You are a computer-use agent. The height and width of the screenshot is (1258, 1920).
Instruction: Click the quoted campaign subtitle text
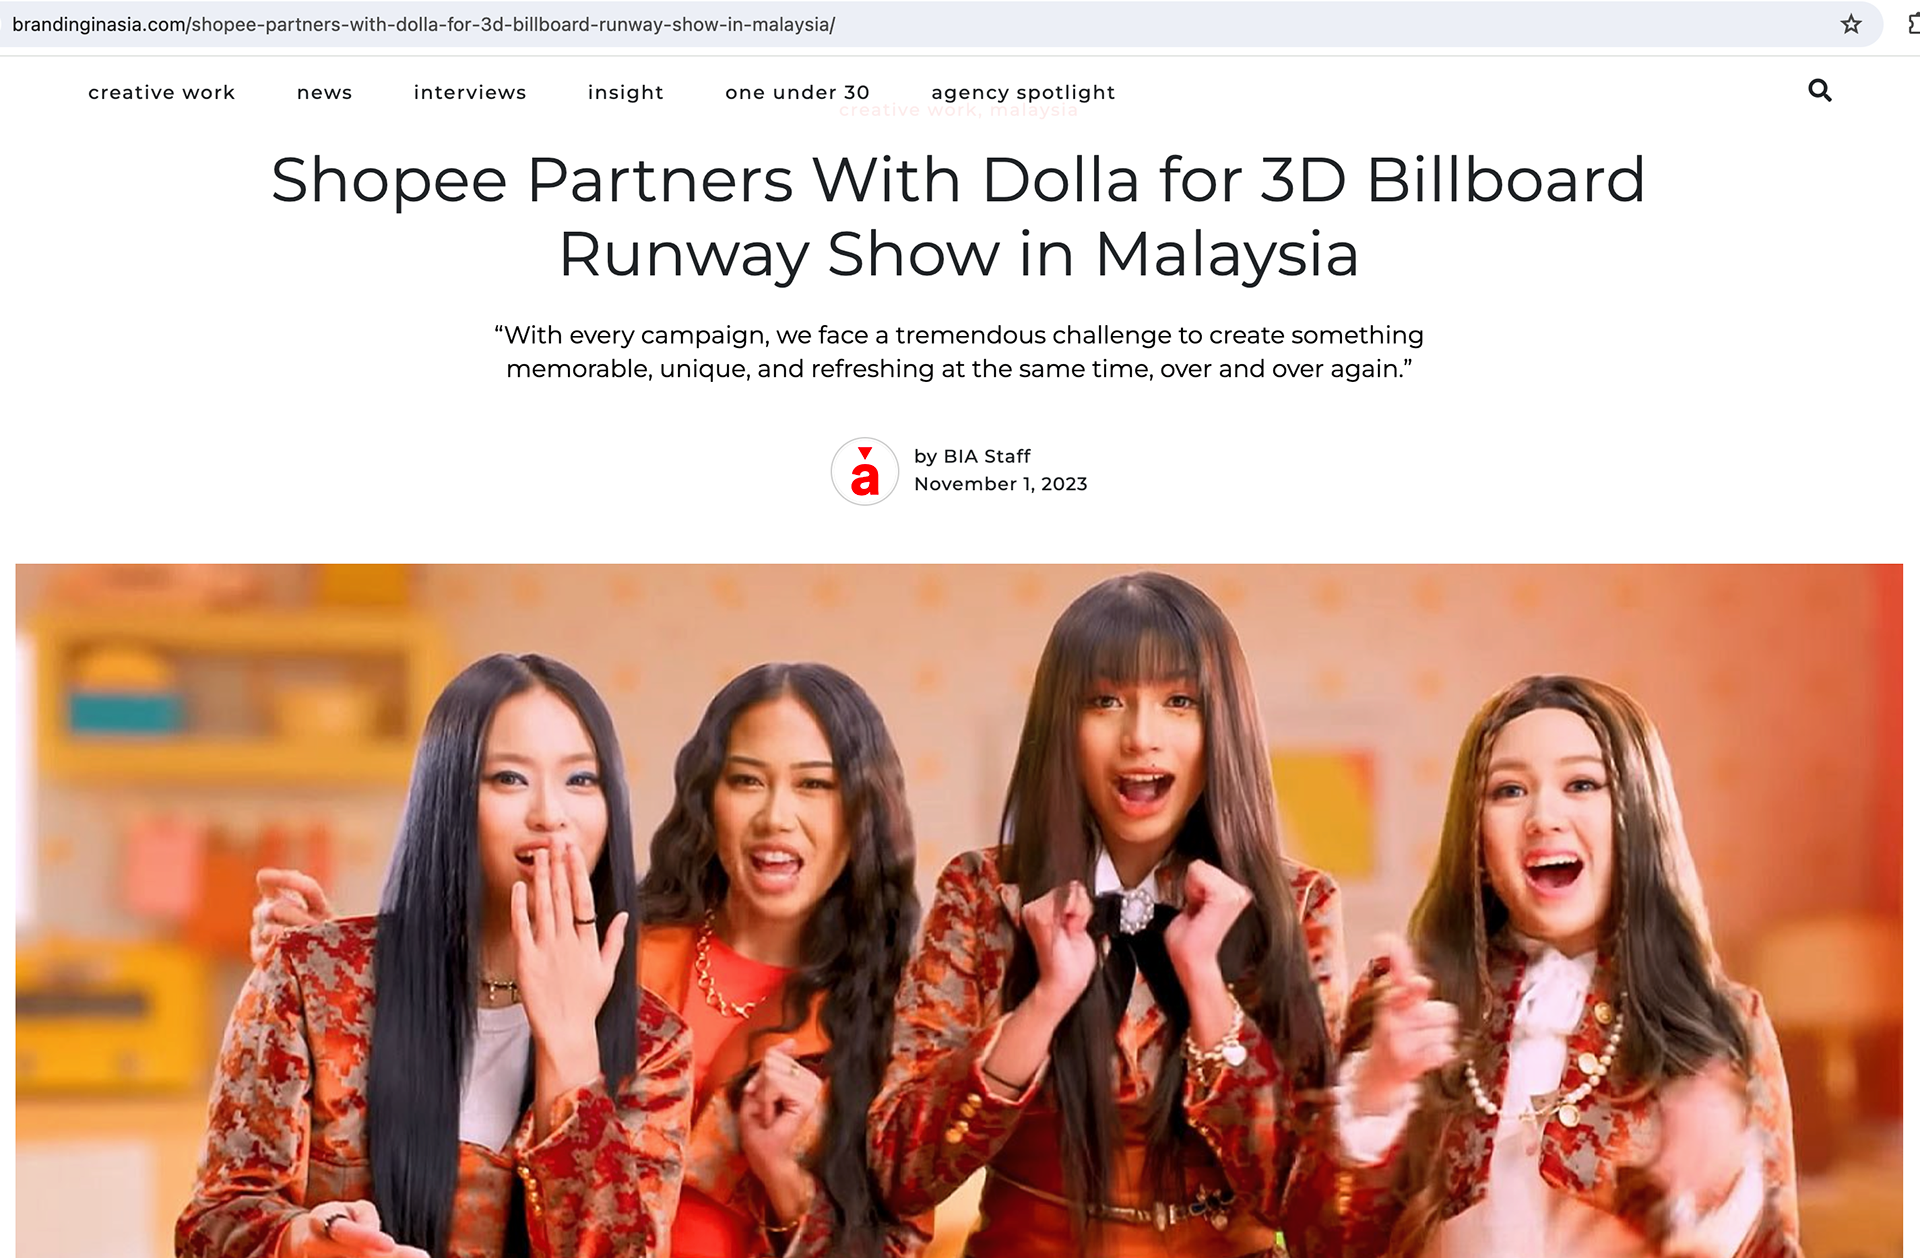tap(959, 352)
